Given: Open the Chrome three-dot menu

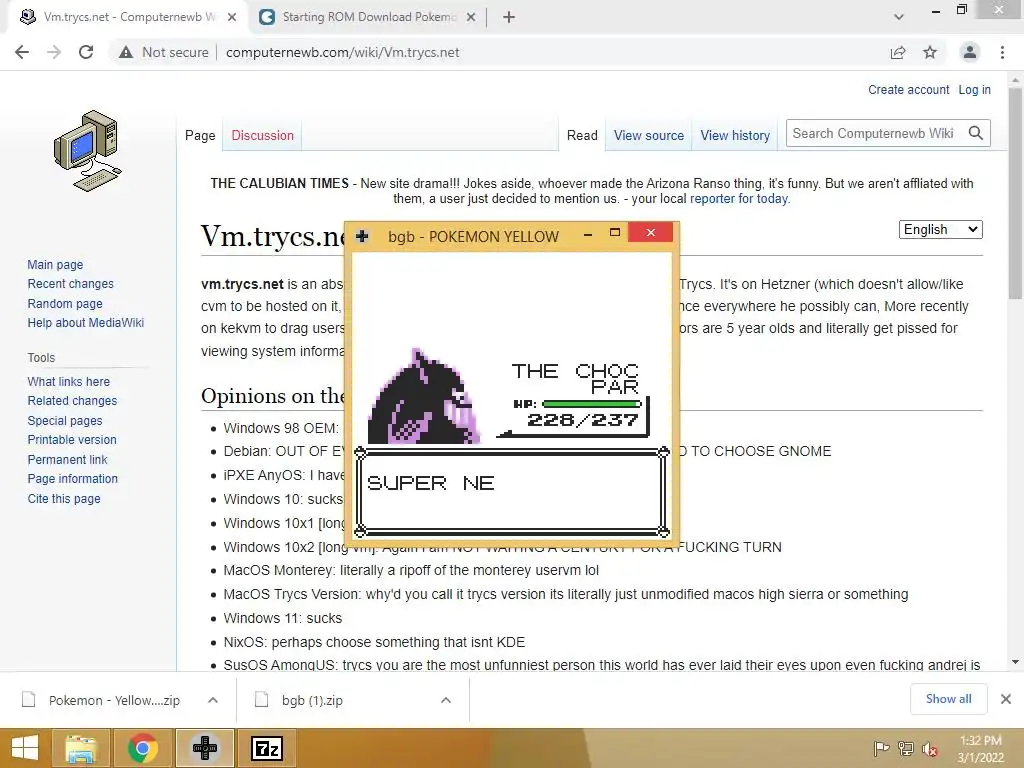Looking at the screenshot, I should [x=1002, y=52].
